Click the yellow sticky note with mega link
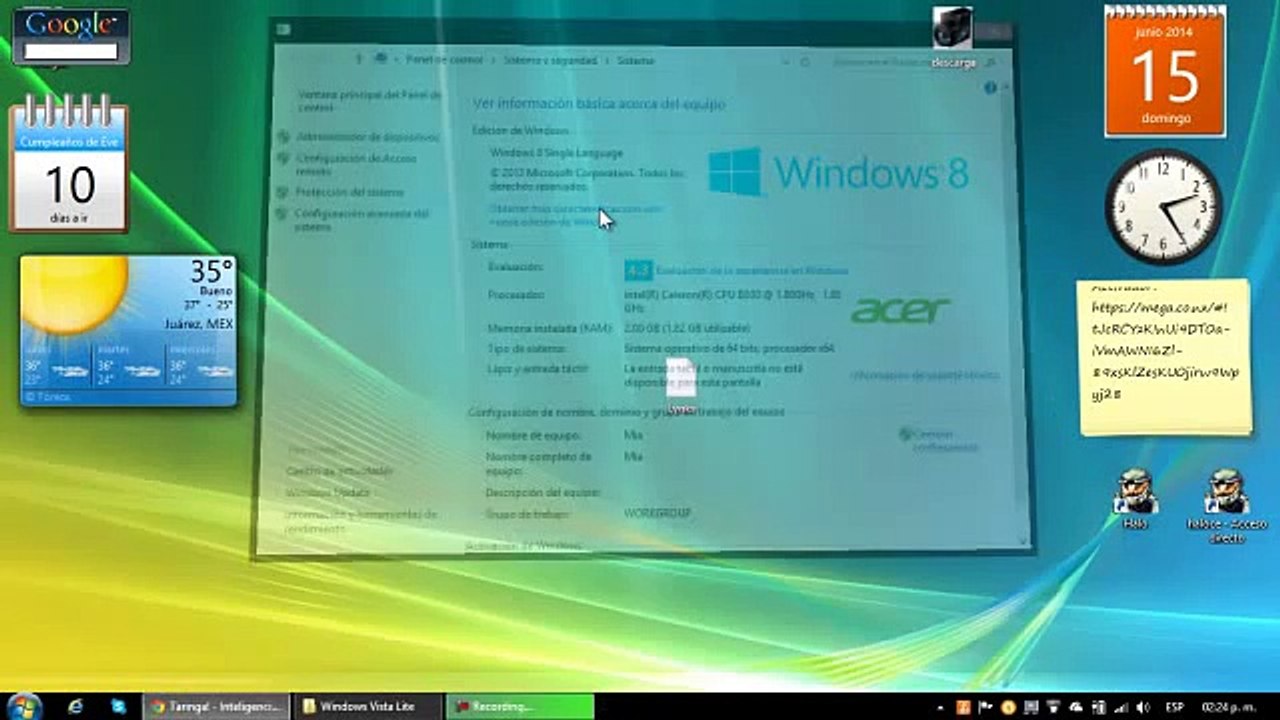This screenshot has height=720, width=1280. pos(1164,356)
